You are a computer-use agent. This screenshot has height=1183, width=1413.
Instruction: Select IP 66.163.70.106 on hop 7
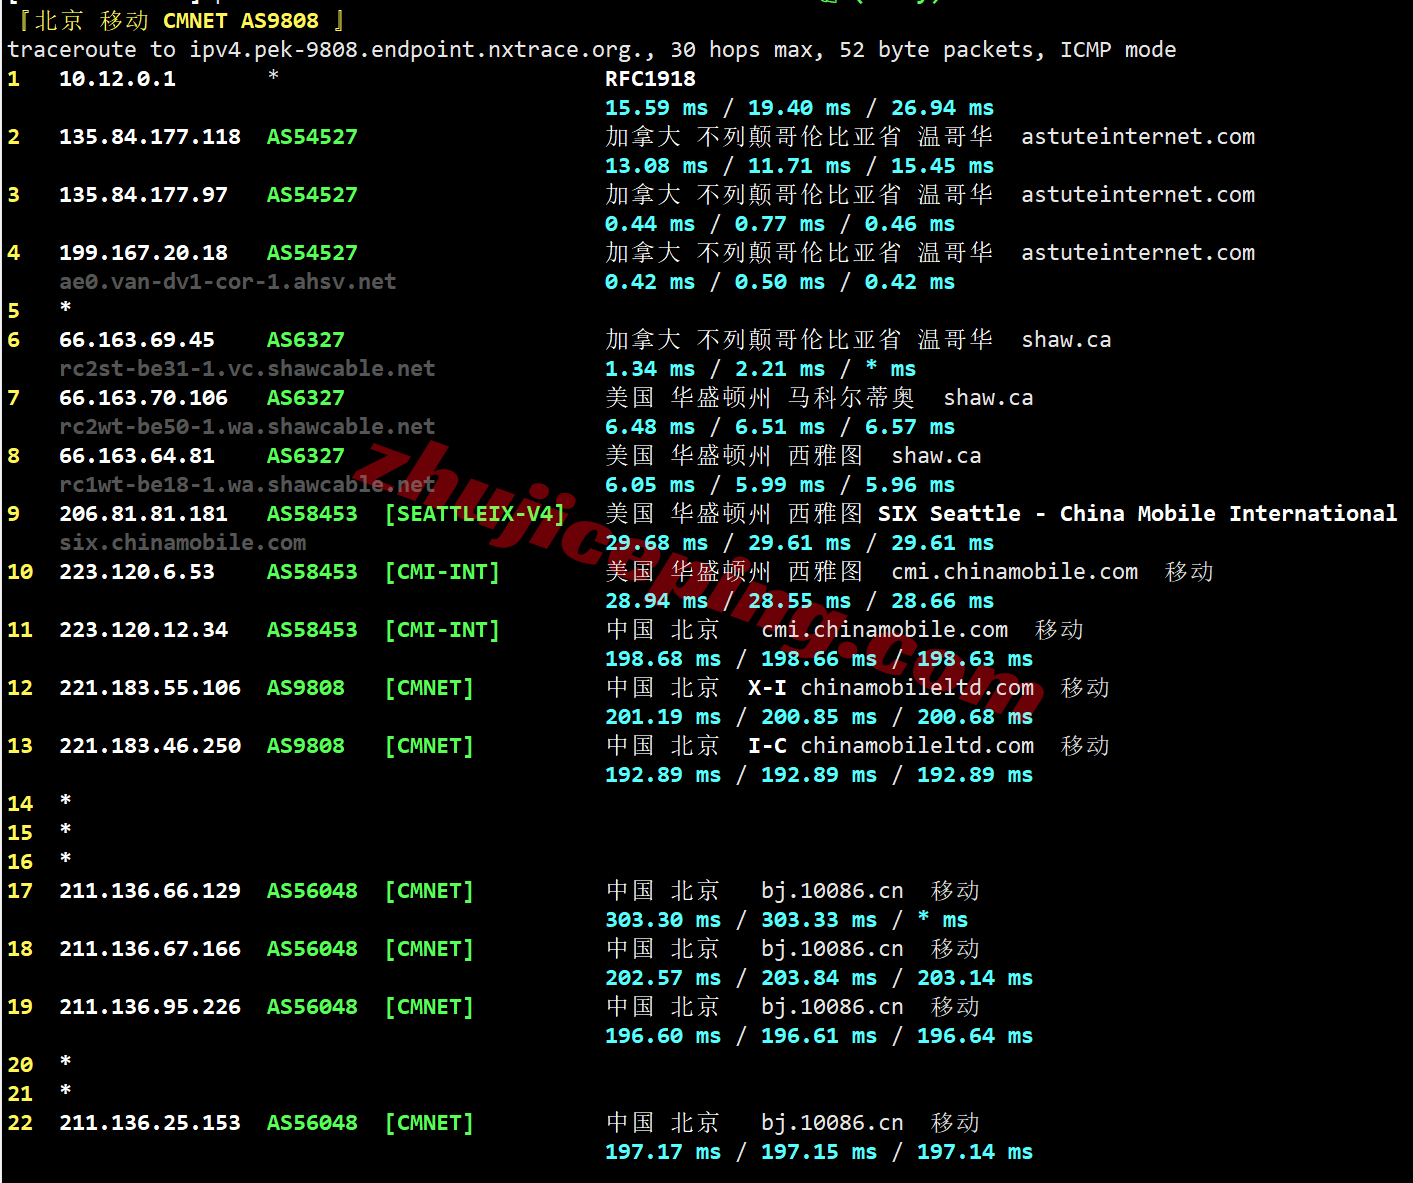(143, 398)
